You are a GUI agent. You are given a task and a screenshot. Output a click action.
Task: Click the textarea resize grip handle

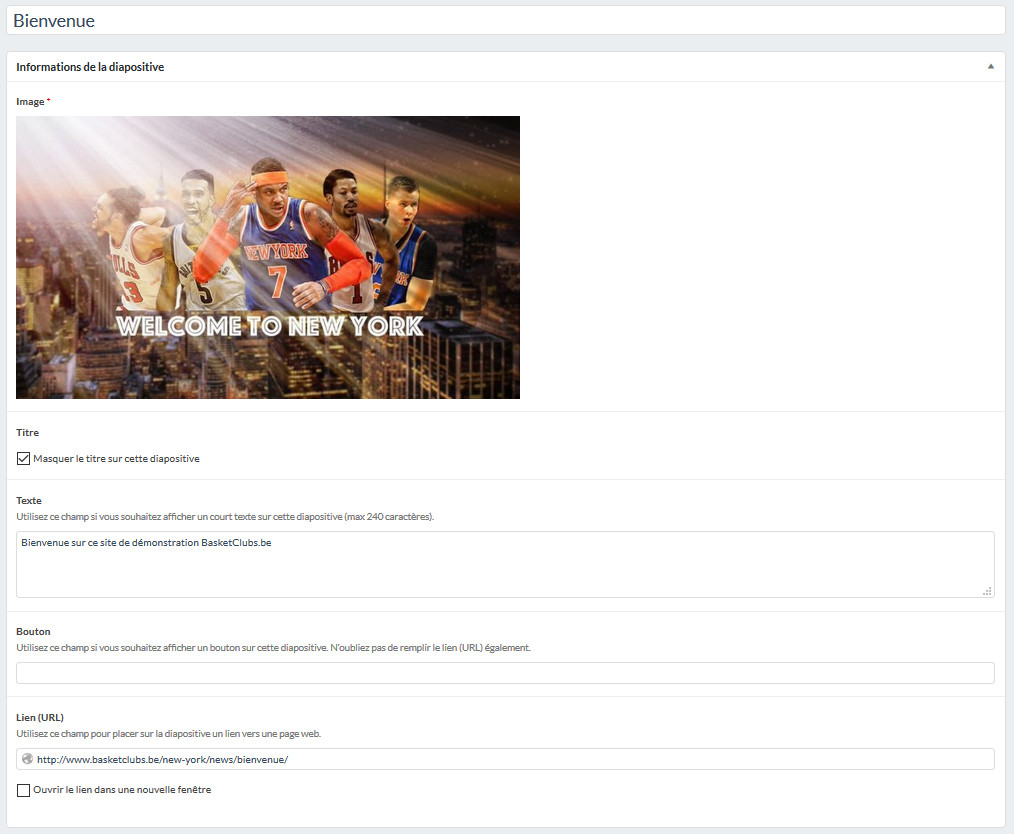[x=987, y=591]
